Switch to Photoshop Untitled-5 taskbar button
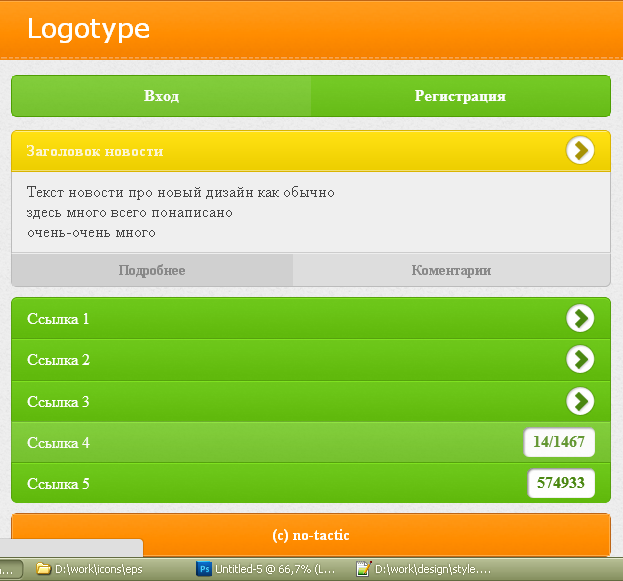 tap(266, 569)
